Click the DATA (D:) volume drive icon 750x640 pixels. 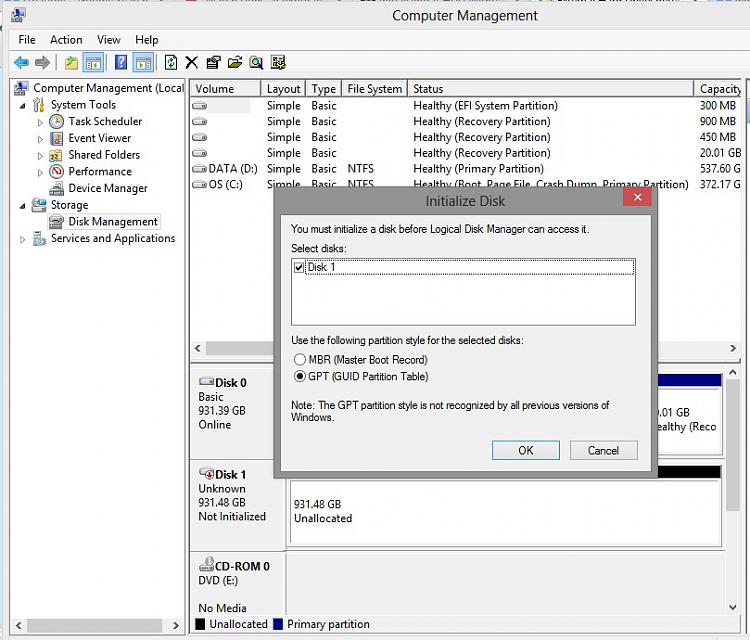(x=199, y=169)
